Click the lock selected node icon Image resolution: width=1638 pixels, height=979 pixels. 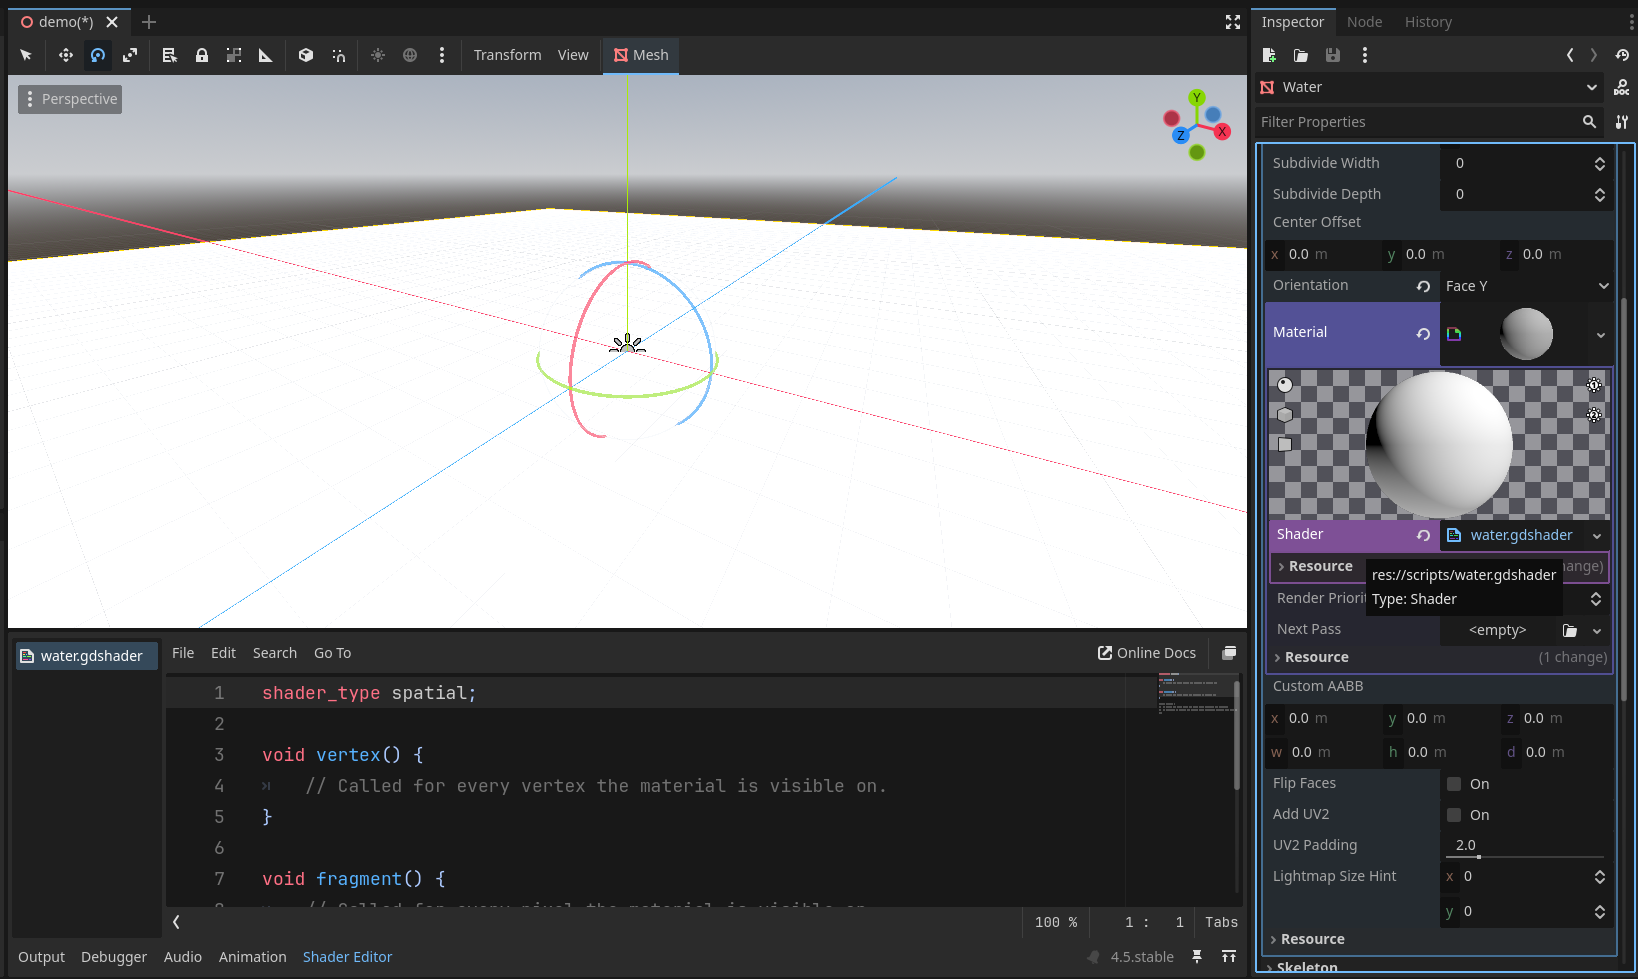202,55
